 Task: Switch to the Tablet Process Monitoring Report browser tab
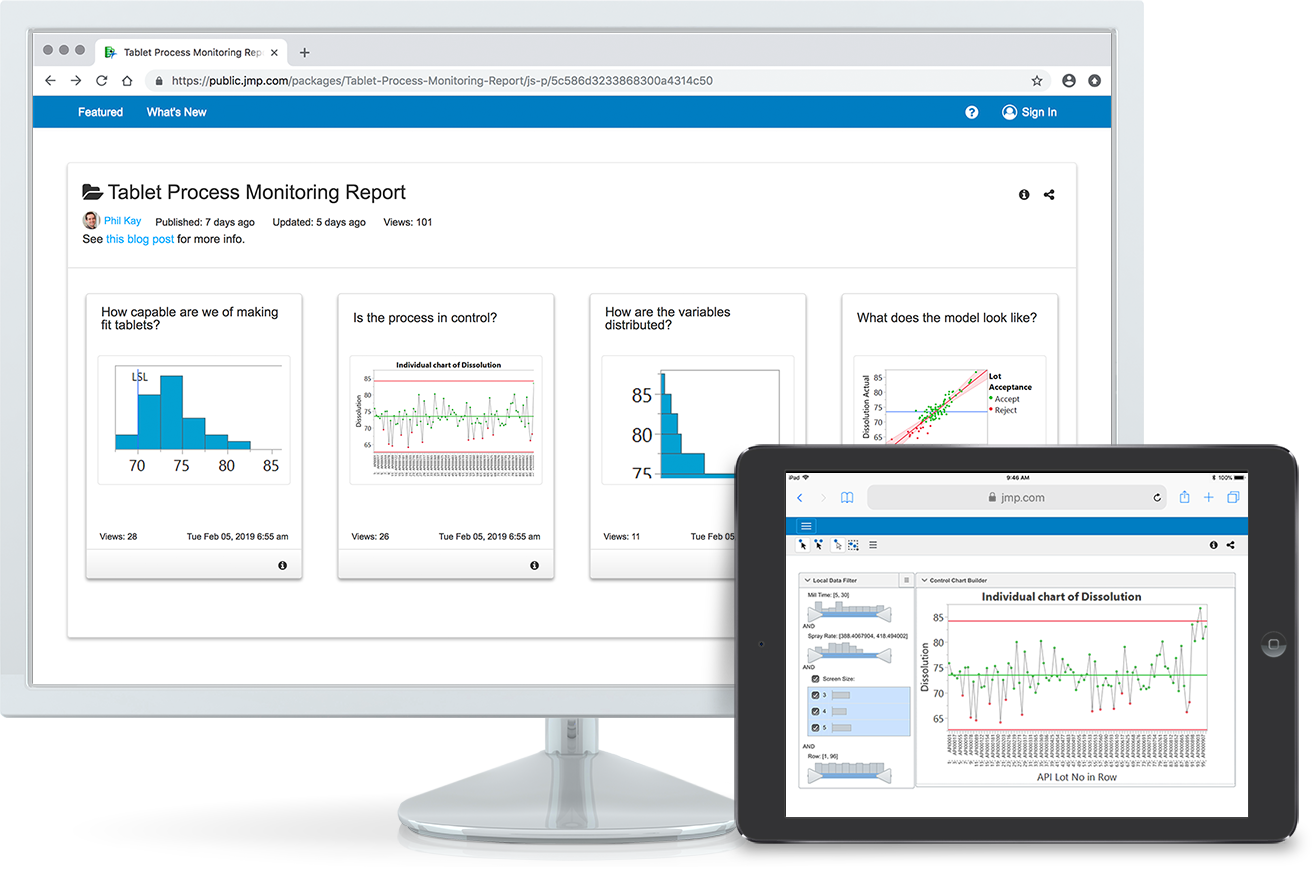[191, 52]
